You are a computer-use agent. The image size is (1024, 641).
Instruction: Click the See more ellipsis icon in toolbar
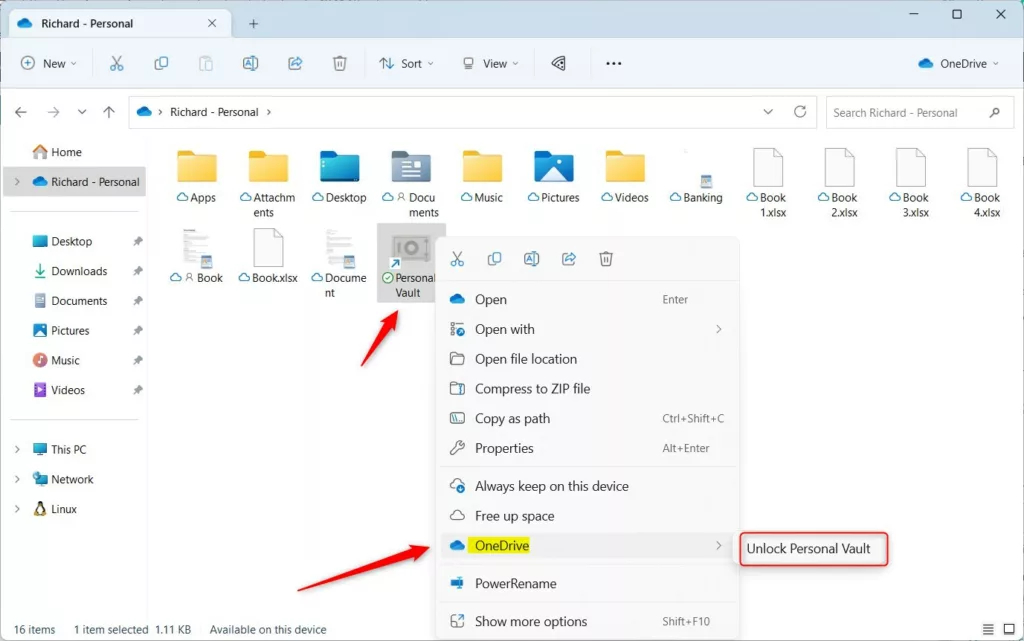(613, 63)
